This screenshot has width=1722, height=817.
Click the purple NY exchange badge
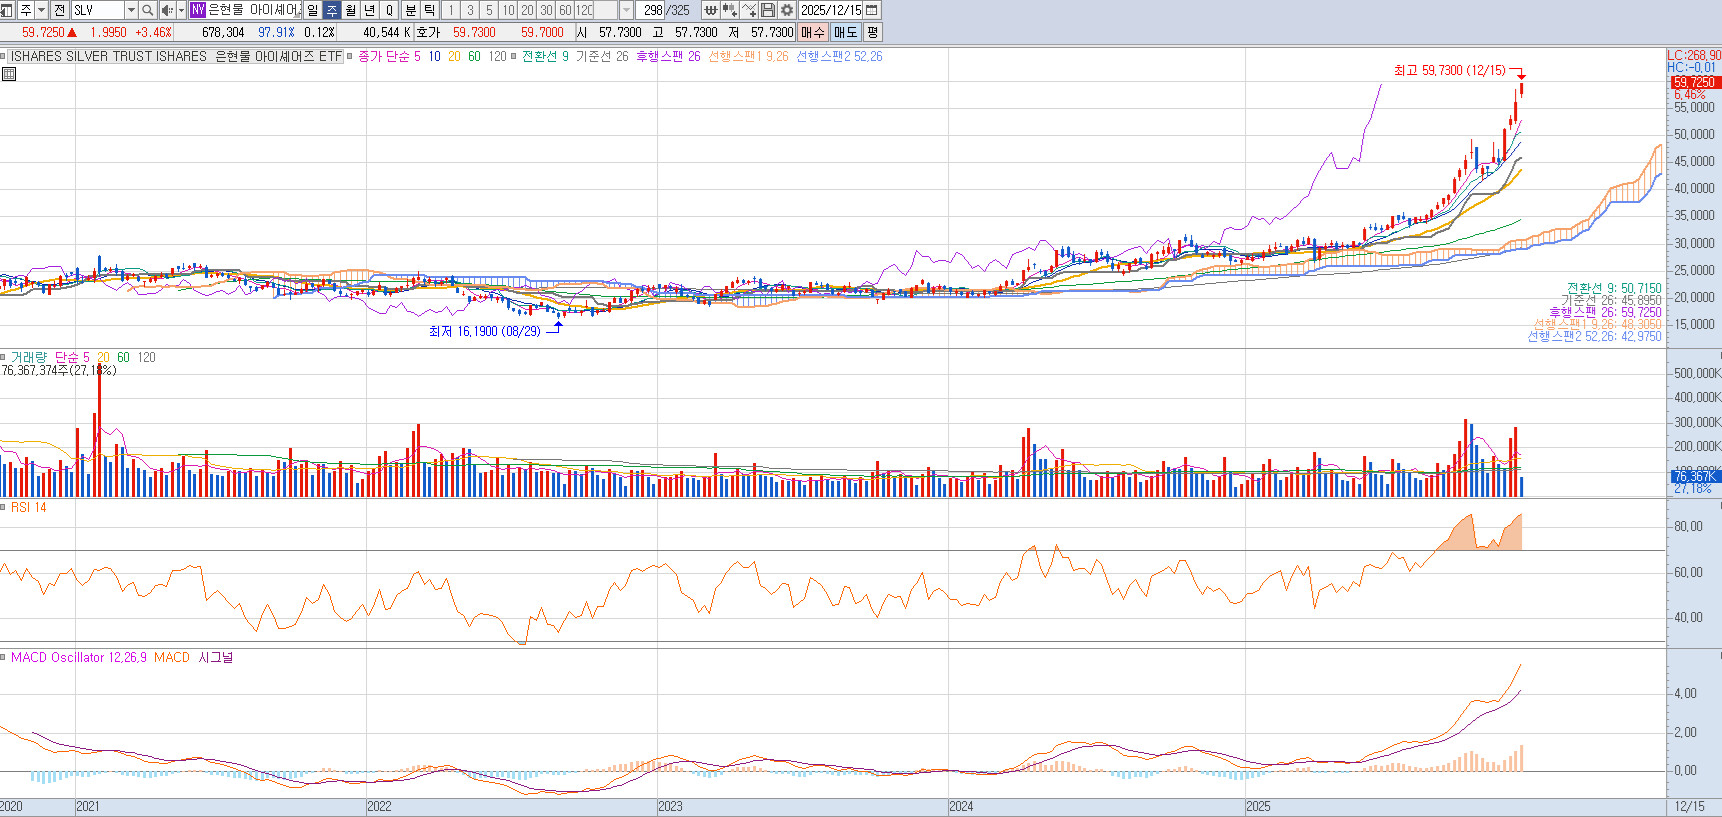[198, 10]
